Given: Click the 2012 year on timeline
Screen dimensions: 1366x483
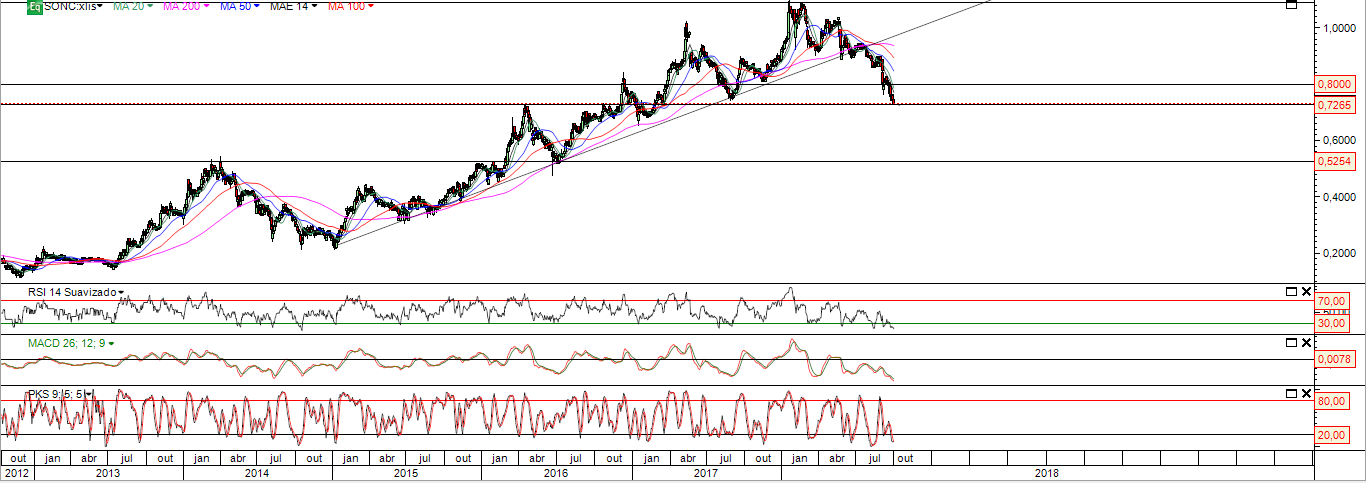Looking at the screenshot, I should pos(17,473).
